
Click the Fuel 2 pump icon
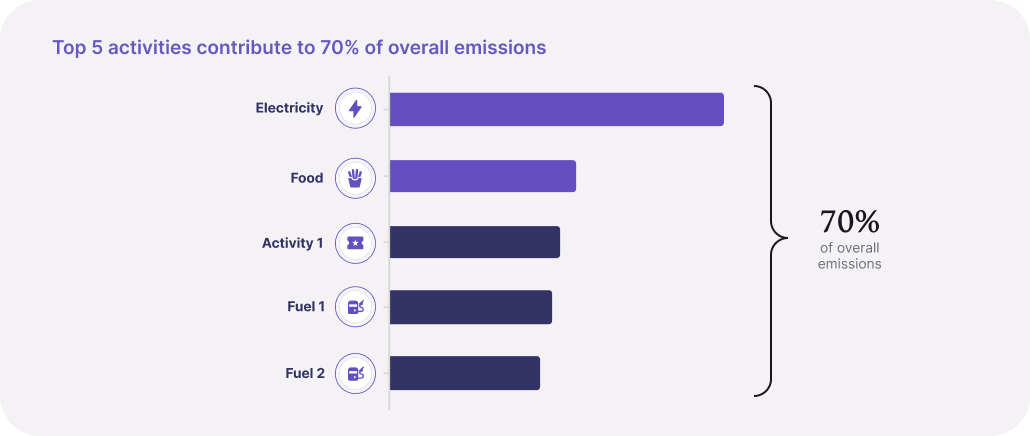tap(355, 374)
